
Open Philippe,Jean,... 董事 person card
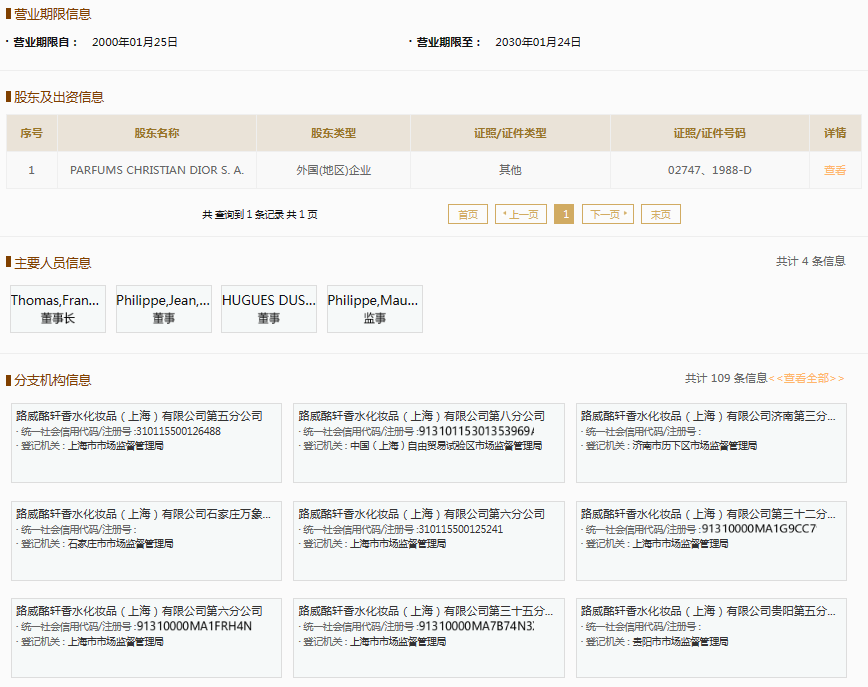tap(164, 309)
